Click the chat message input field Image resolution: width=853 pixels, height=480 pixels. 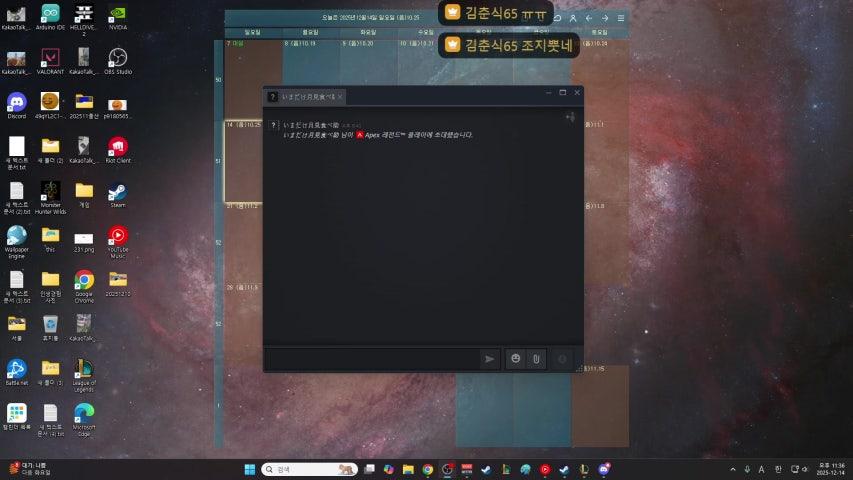[x=373, y=359]
